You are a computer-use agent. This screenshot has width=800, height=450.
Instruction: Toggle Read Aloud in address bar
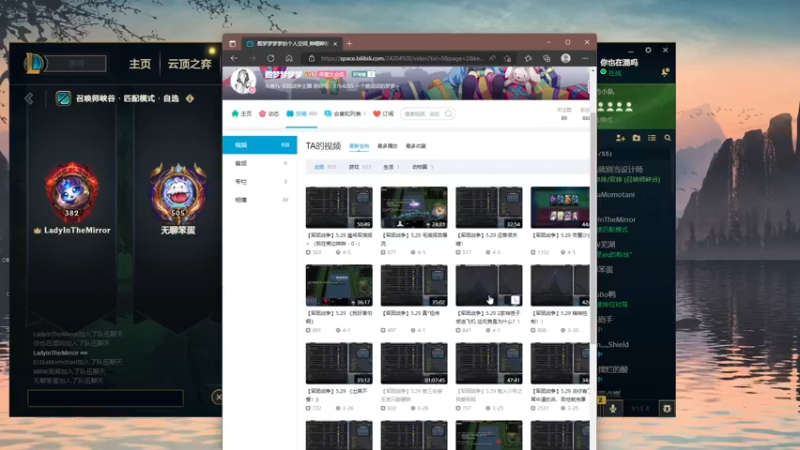coord(492,58)
